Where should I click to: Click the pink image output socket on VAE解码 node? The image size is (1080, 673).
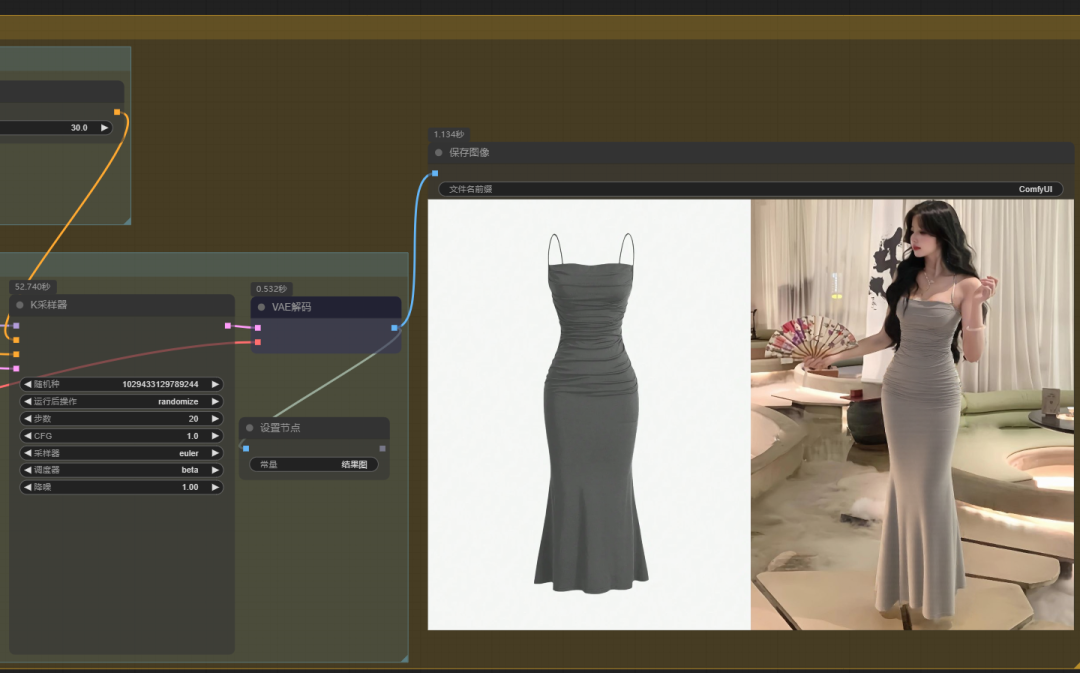tap(395, 327)
